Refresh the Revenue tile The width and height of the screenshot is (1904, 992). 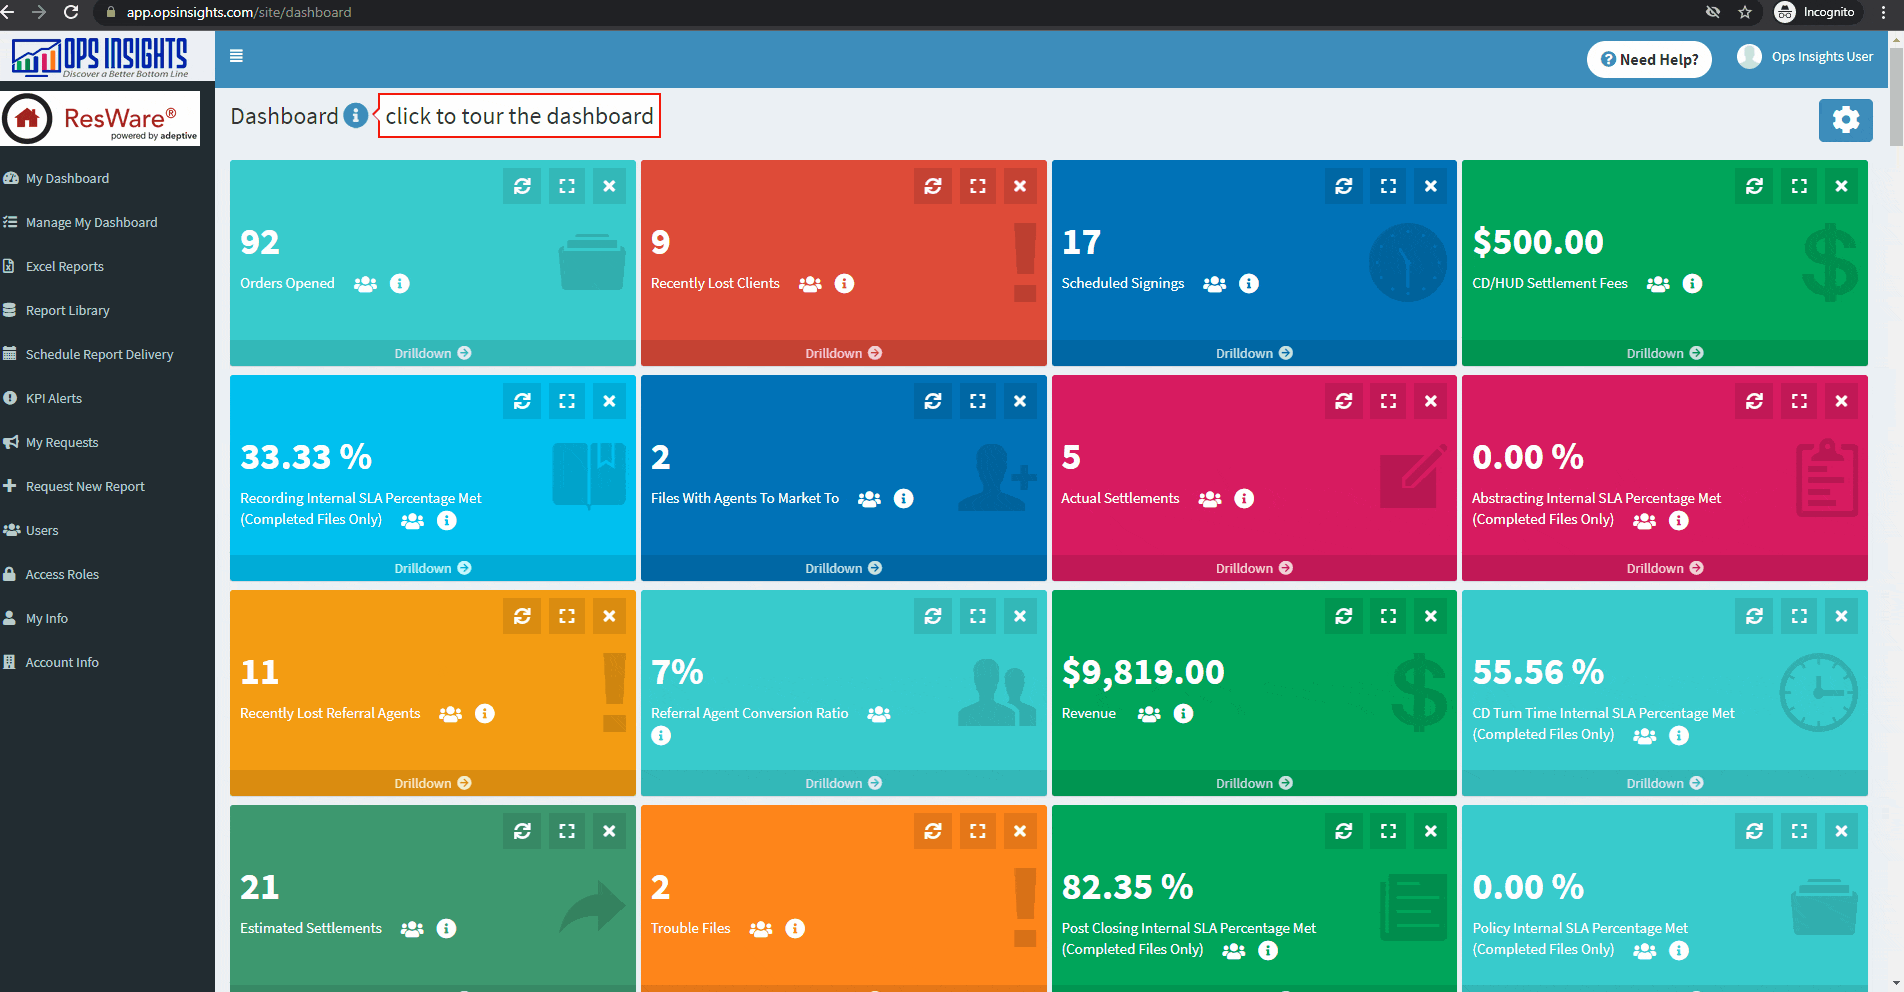tap(1343, 616)
